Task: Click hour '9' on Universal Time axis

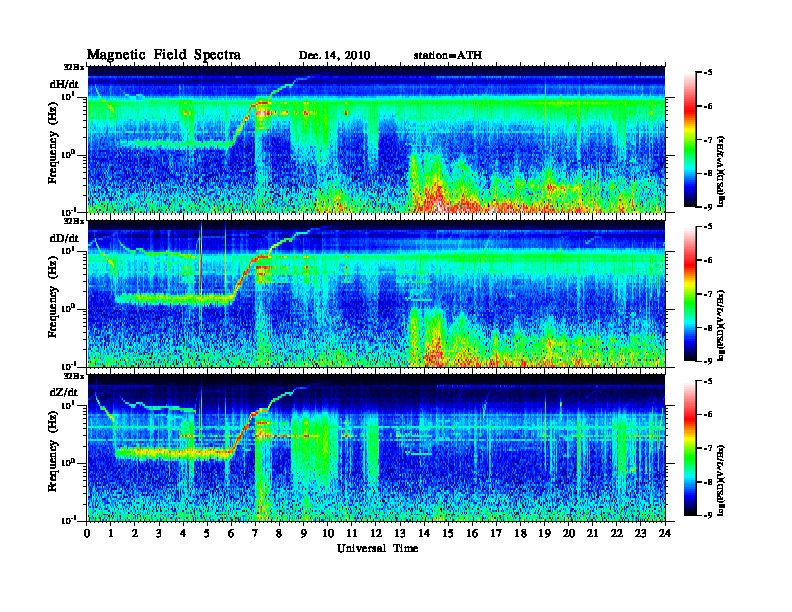Action: (x=304, y=533)
